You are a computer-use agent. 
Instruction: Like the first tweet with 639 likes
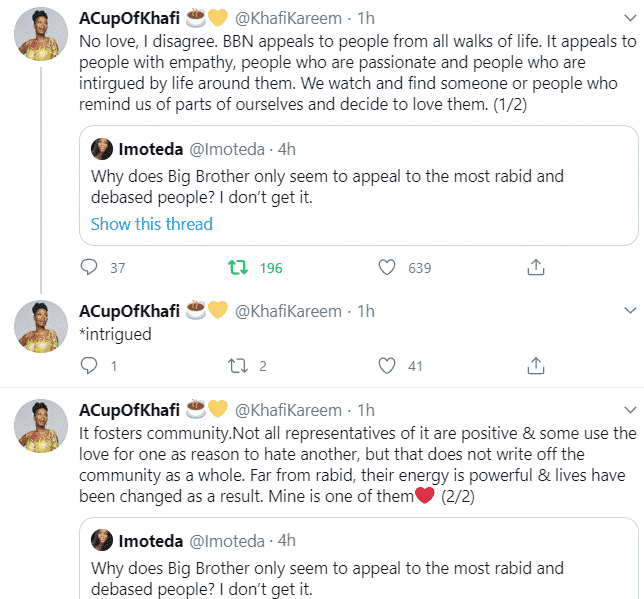(387, 267)
